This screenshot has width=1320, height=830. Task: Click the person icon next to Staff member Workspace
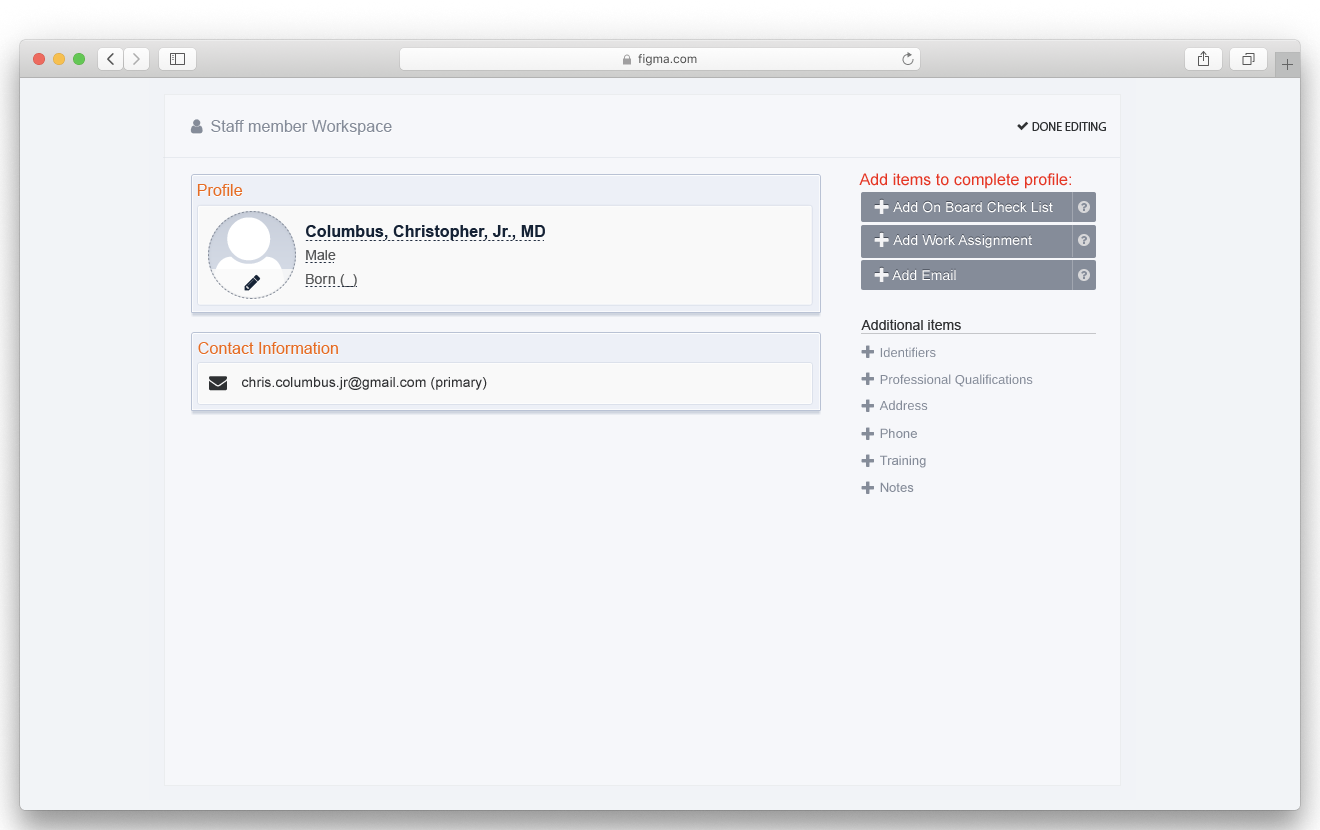(x=197, y=127)
